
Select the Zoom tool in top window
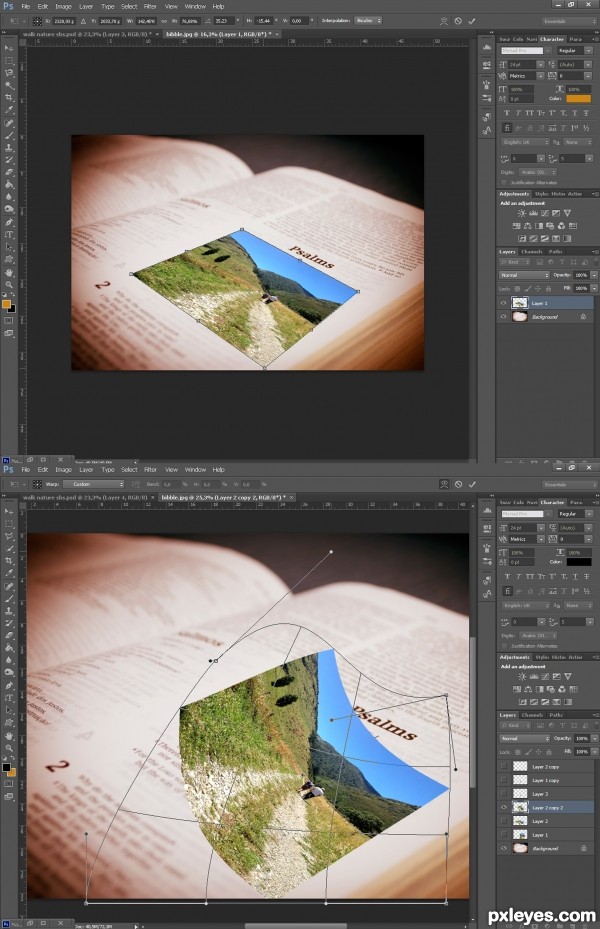tap(9, 284)
